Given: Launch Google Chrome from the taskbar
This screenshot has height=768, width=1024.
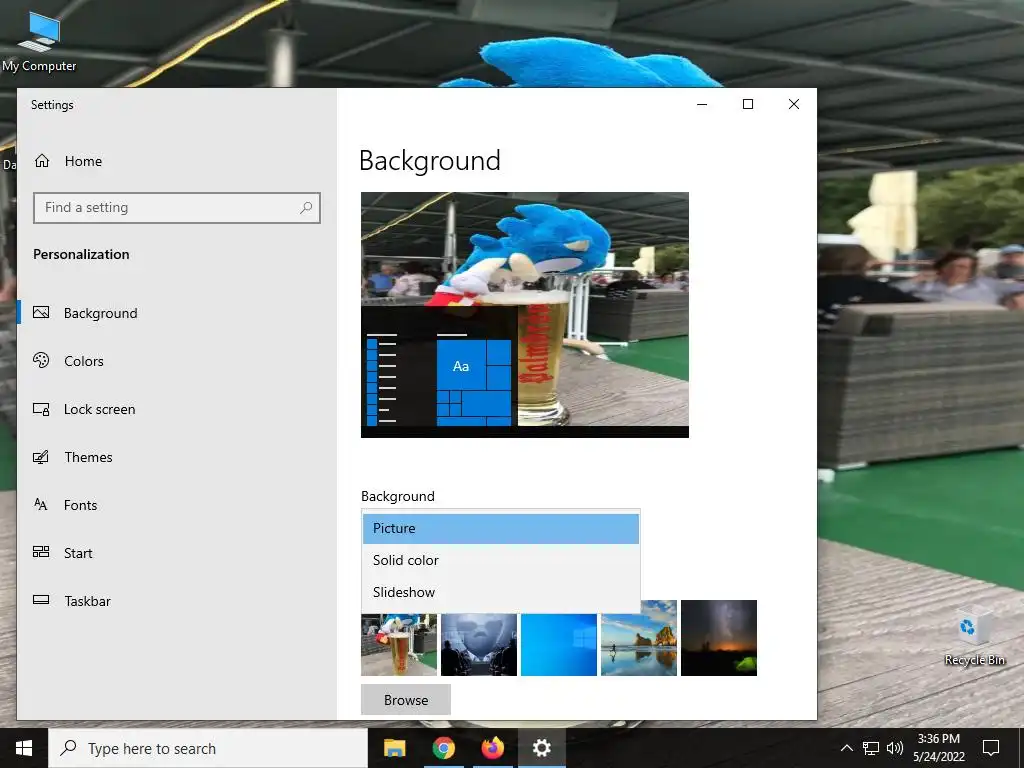Looking at the screenshot, I should [x=443, y=748].
